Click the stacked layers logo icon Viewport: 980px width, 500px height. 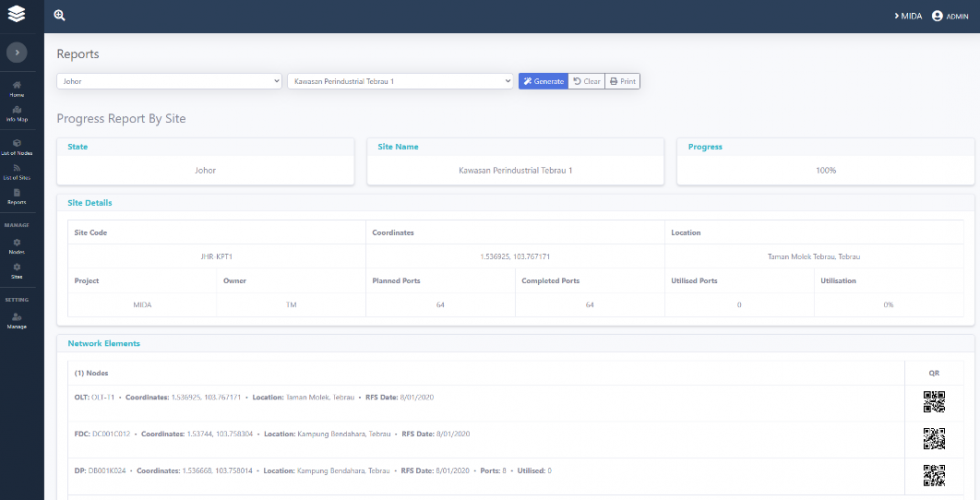click(17, 14)
